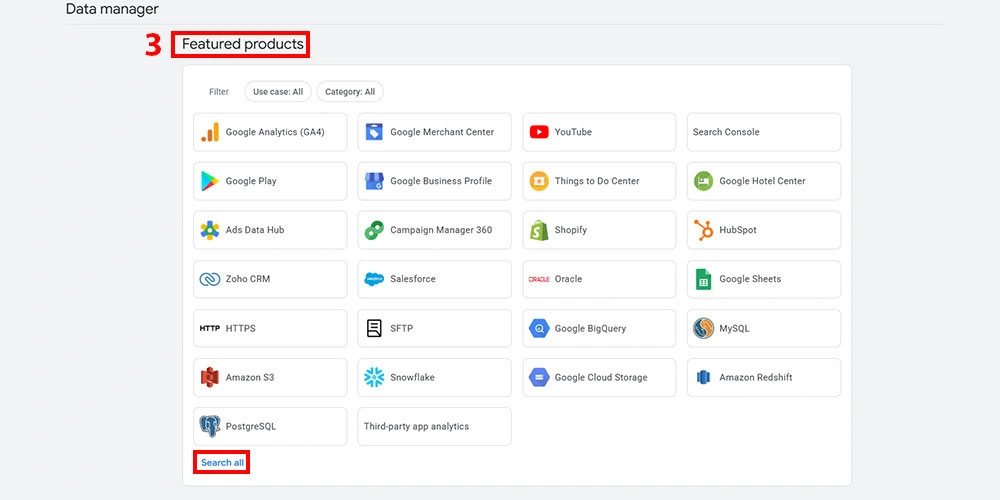The image size is (1000, 500).
Task: Select the Third-party app analytics card
Action: 434,427
